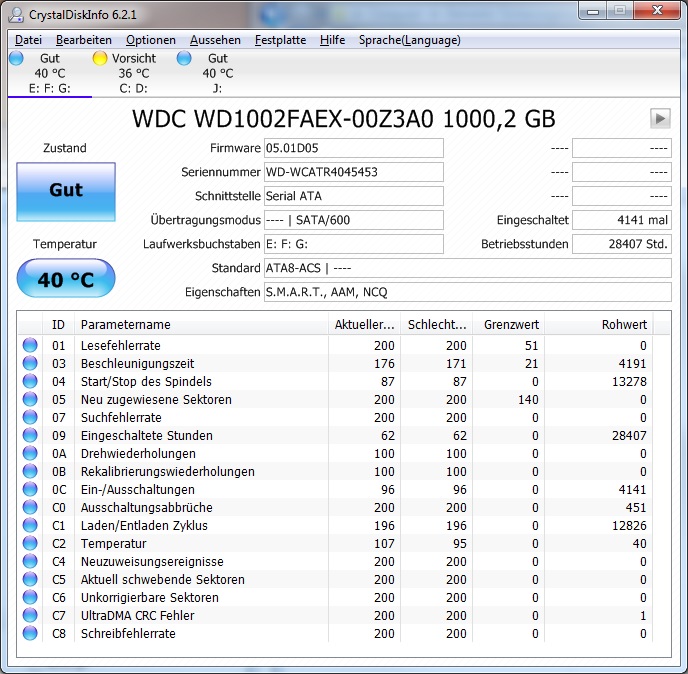Viewport: 688px width, 674px height.
Task: Click status icon of Lesefehlerrate row
Action: 30,345
